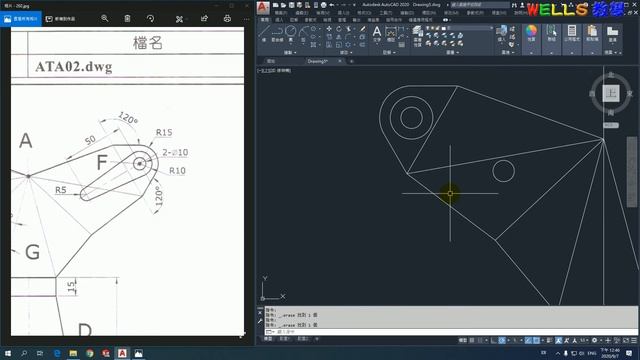The height and width of the screenshot is (360, 640).
Task: Expand the Draw panel flyout
Action: [x=290, y=52]
